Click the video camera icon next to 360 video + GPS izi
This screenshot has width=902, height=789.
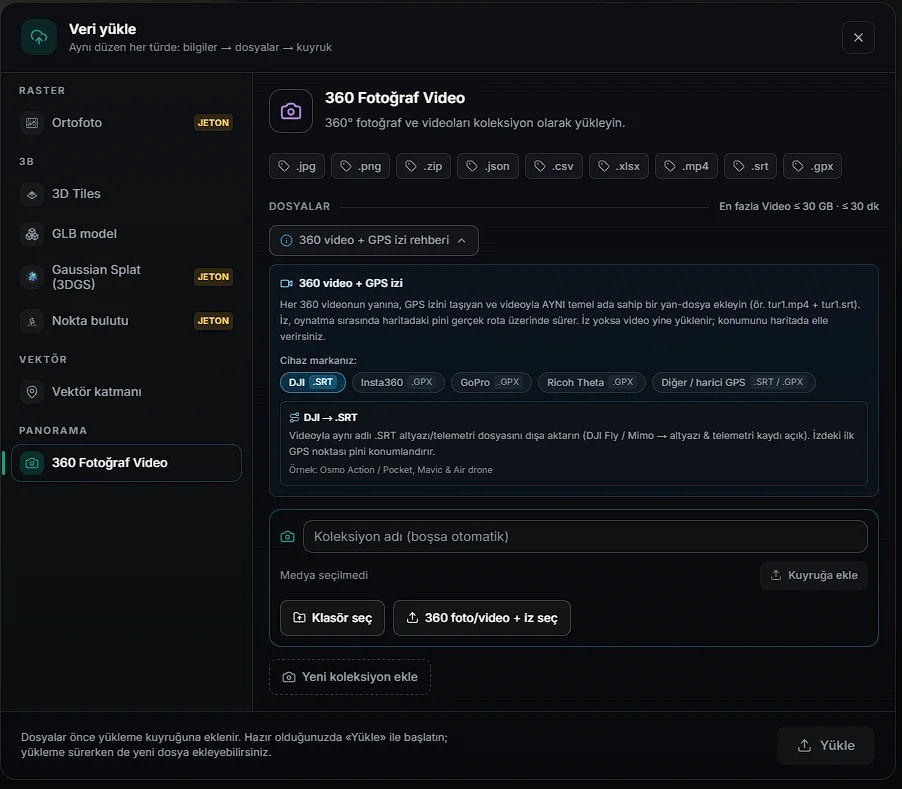pyautogui.click(x=286, y=284)
